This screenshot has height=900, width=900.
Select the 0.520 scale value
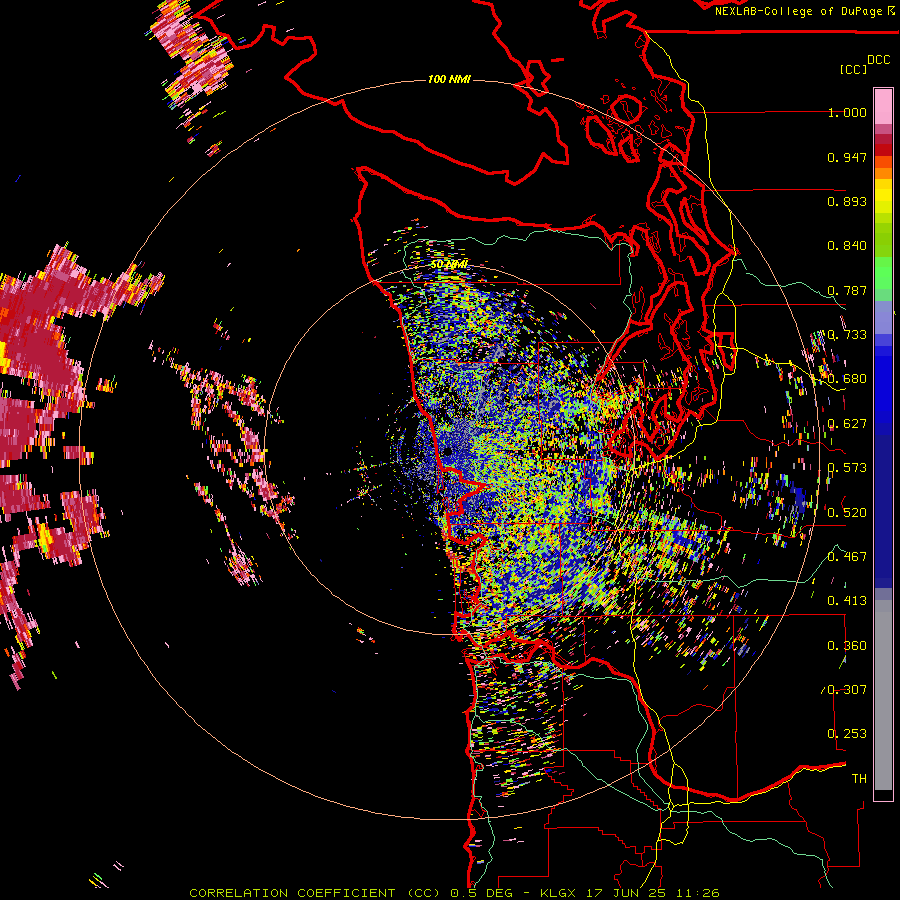pos(847,512)
